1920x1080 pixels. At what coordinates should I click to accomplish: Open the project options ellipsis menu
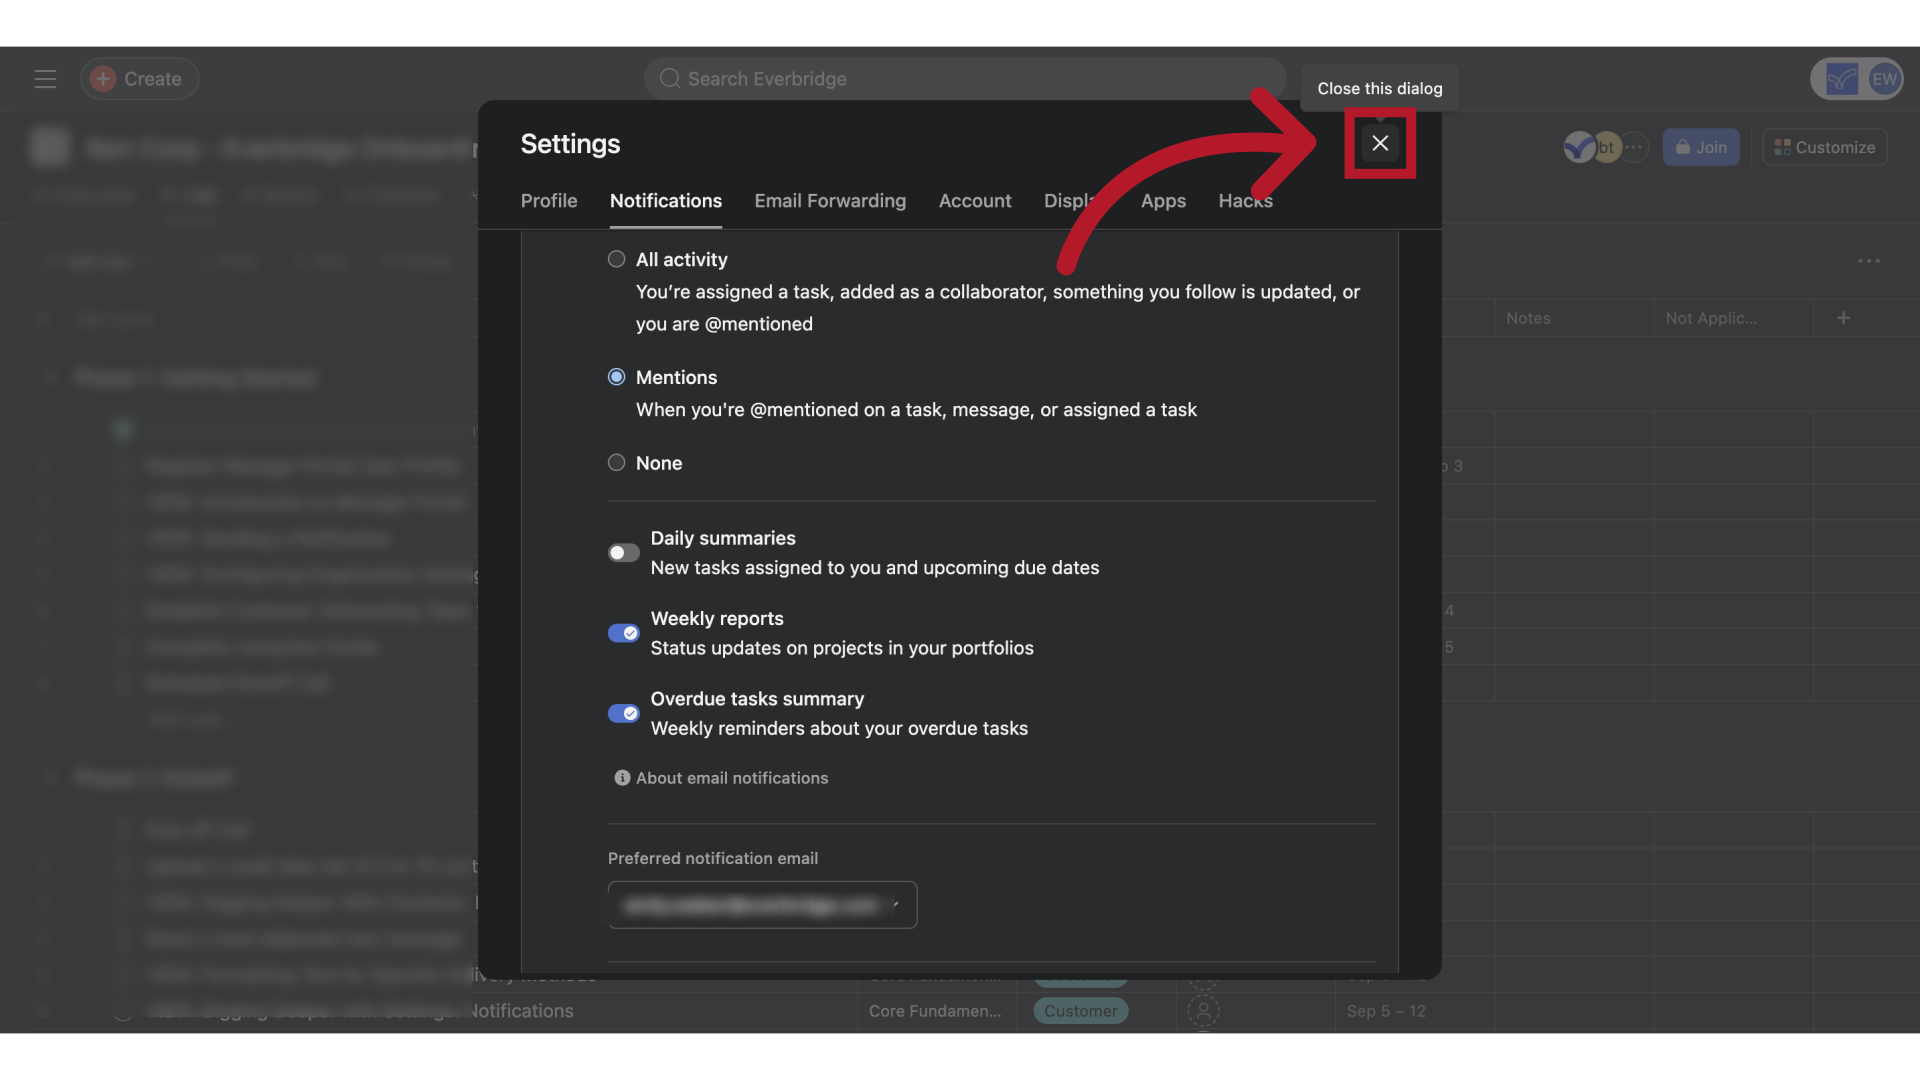(x=1869, y=261)
